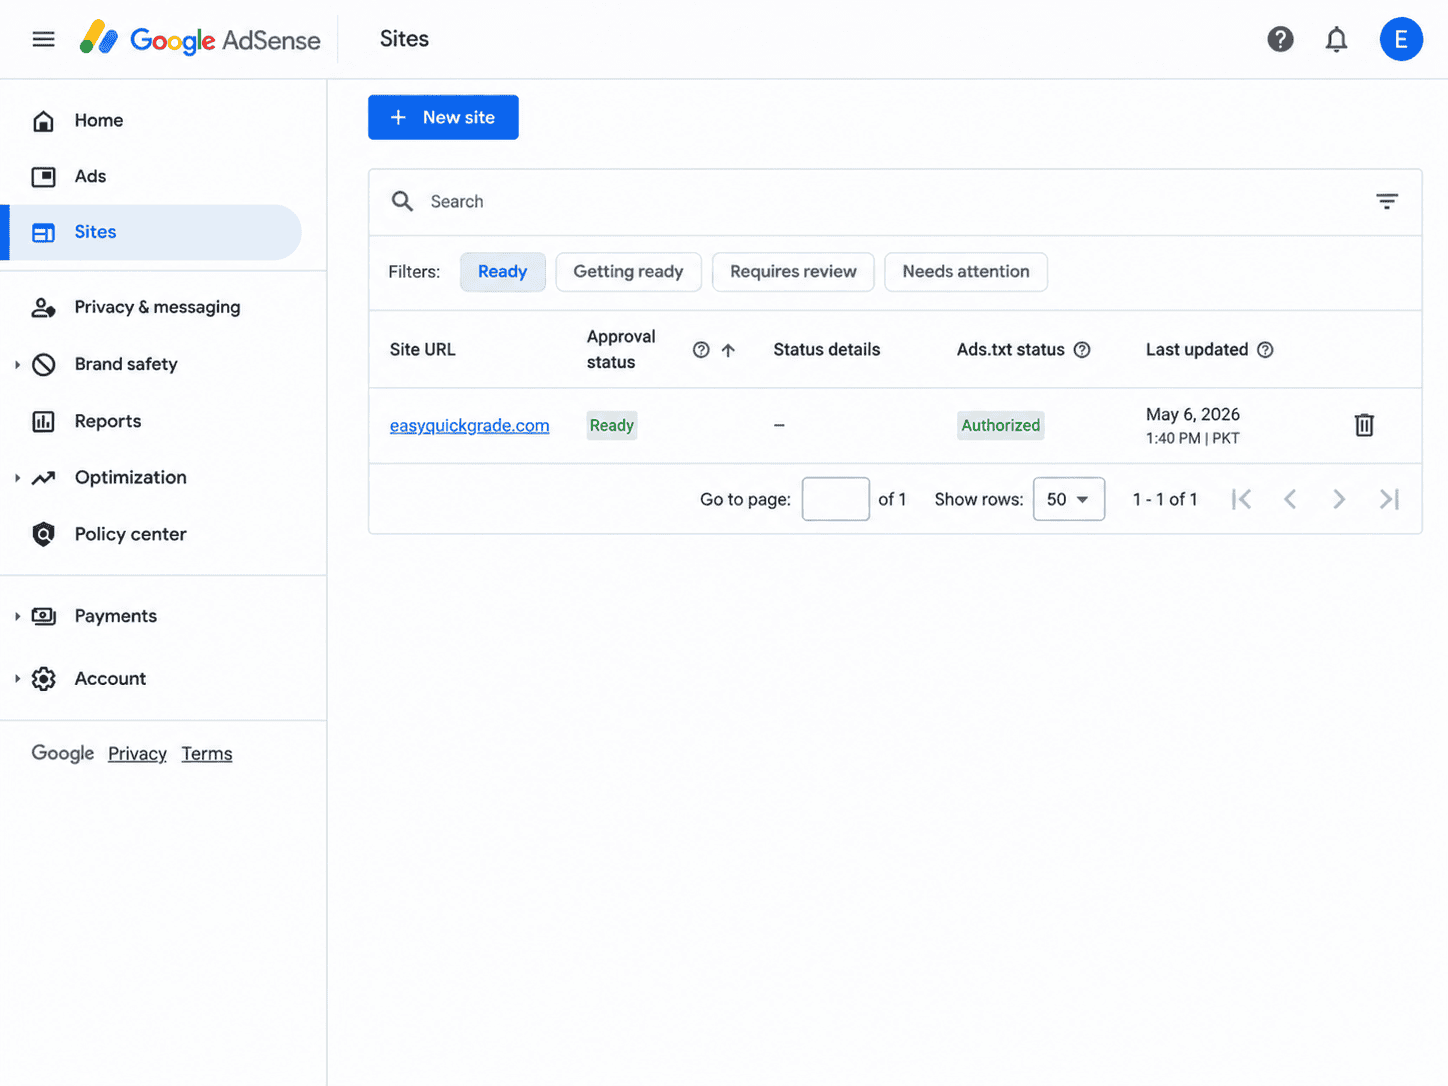1448x1086 pixels.
Task: Show help for Approval status column
Action: pyautogui.click(x=701, y=350)
